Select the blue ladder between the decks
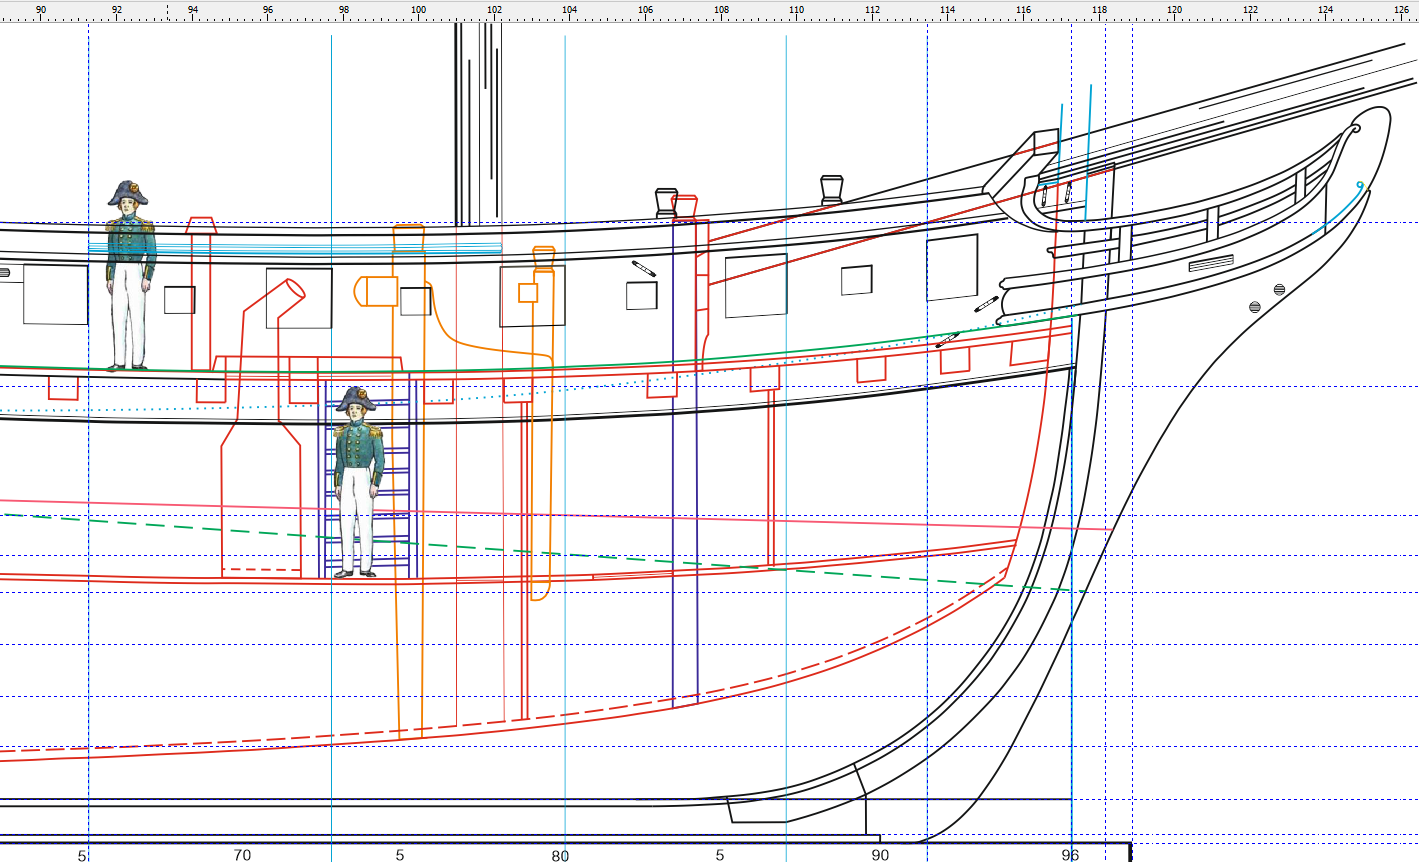Image resolution: width=1419 pixels, height=862 pixels. (366, 478)
